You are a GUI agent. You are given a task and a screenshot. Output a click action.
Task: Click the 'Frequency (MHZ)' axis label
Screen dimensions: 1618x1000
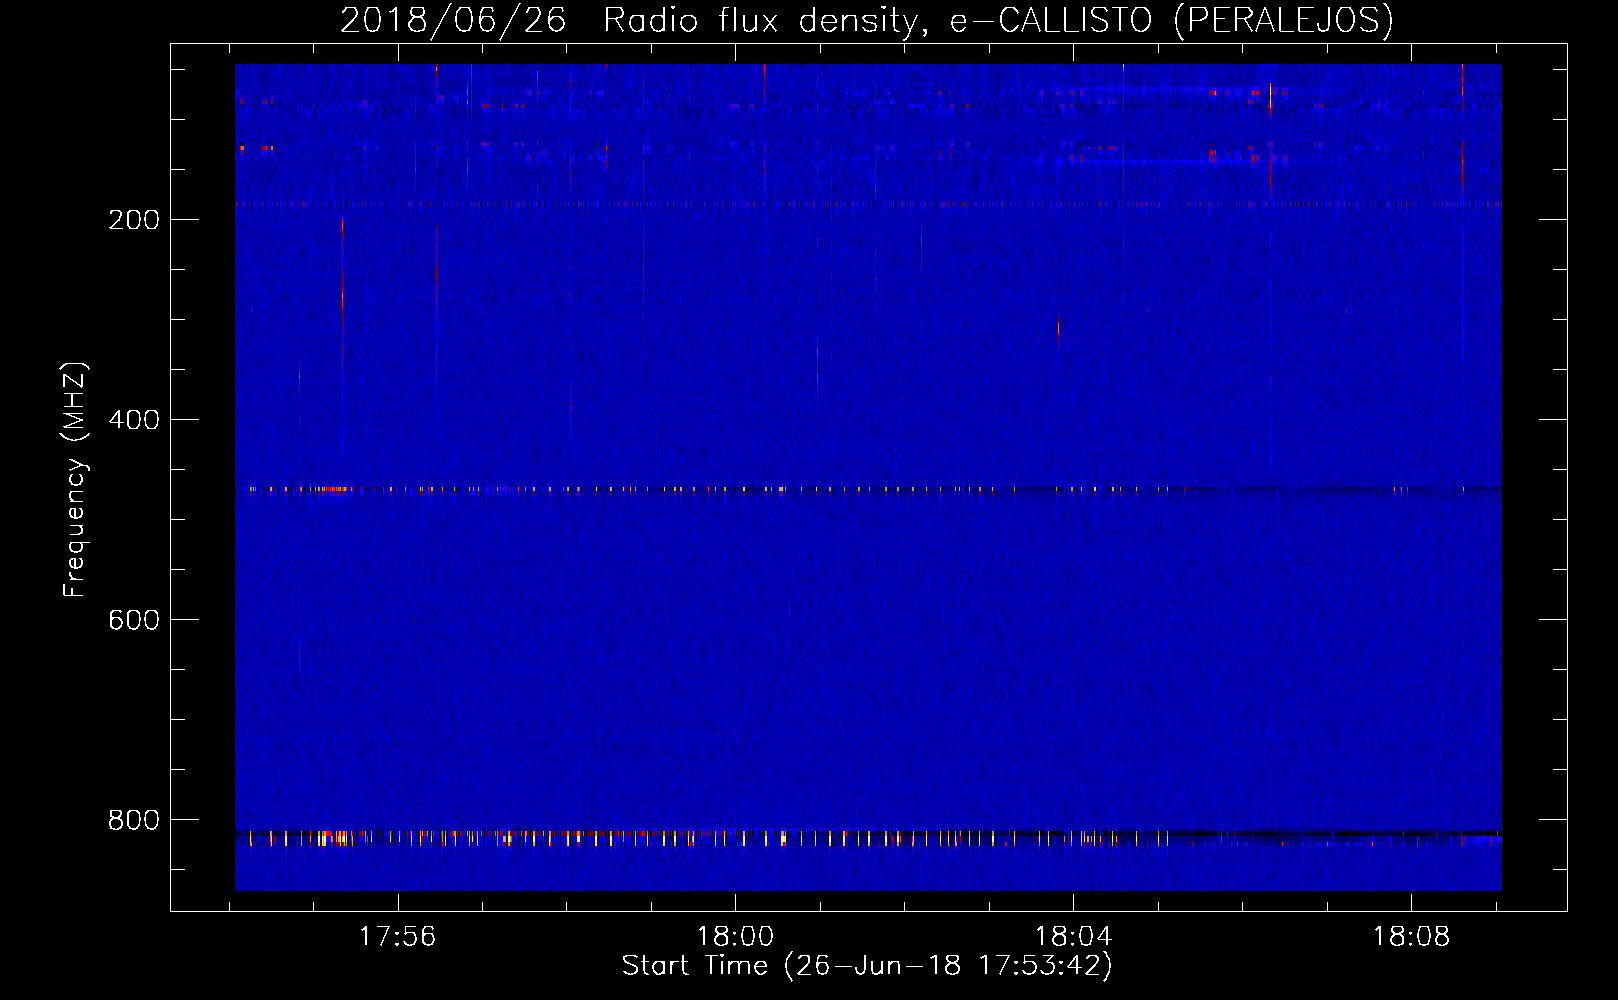[x=75, y=480]
